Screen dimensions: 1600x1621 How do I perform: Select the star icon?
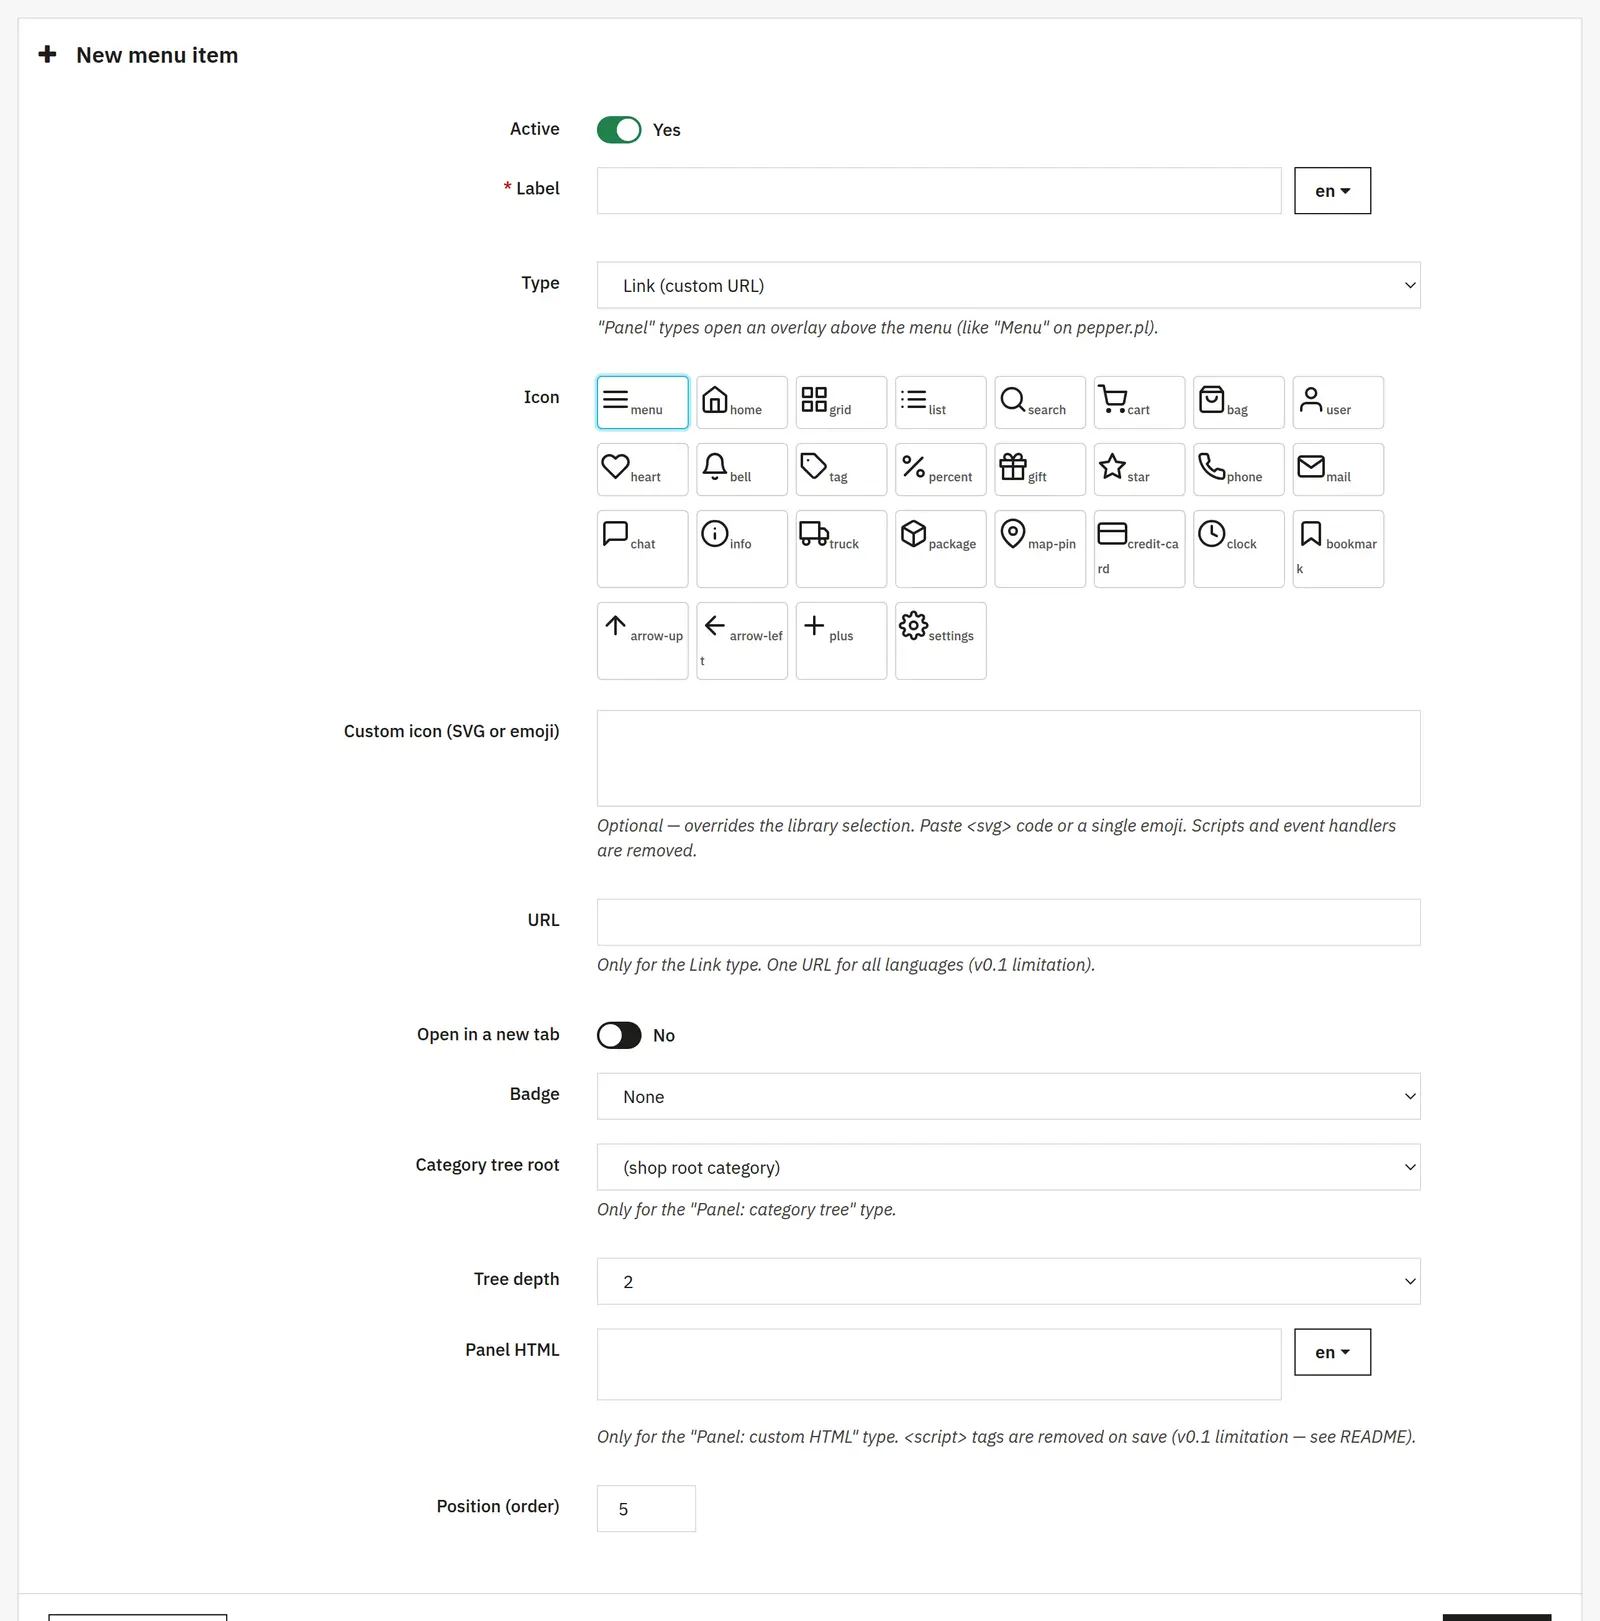tap(1139, 469)
